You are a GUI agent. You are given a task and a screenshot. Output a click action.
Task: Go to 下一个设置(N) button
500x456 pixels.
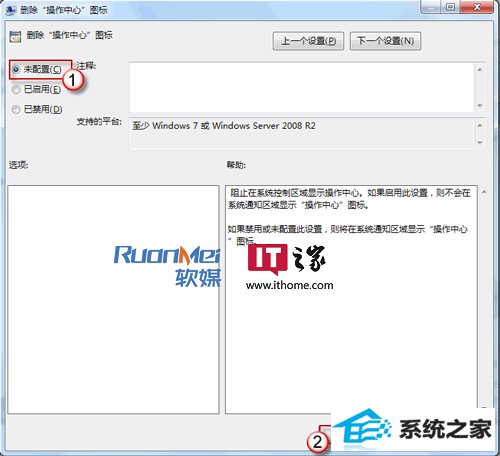coord(385,41)
